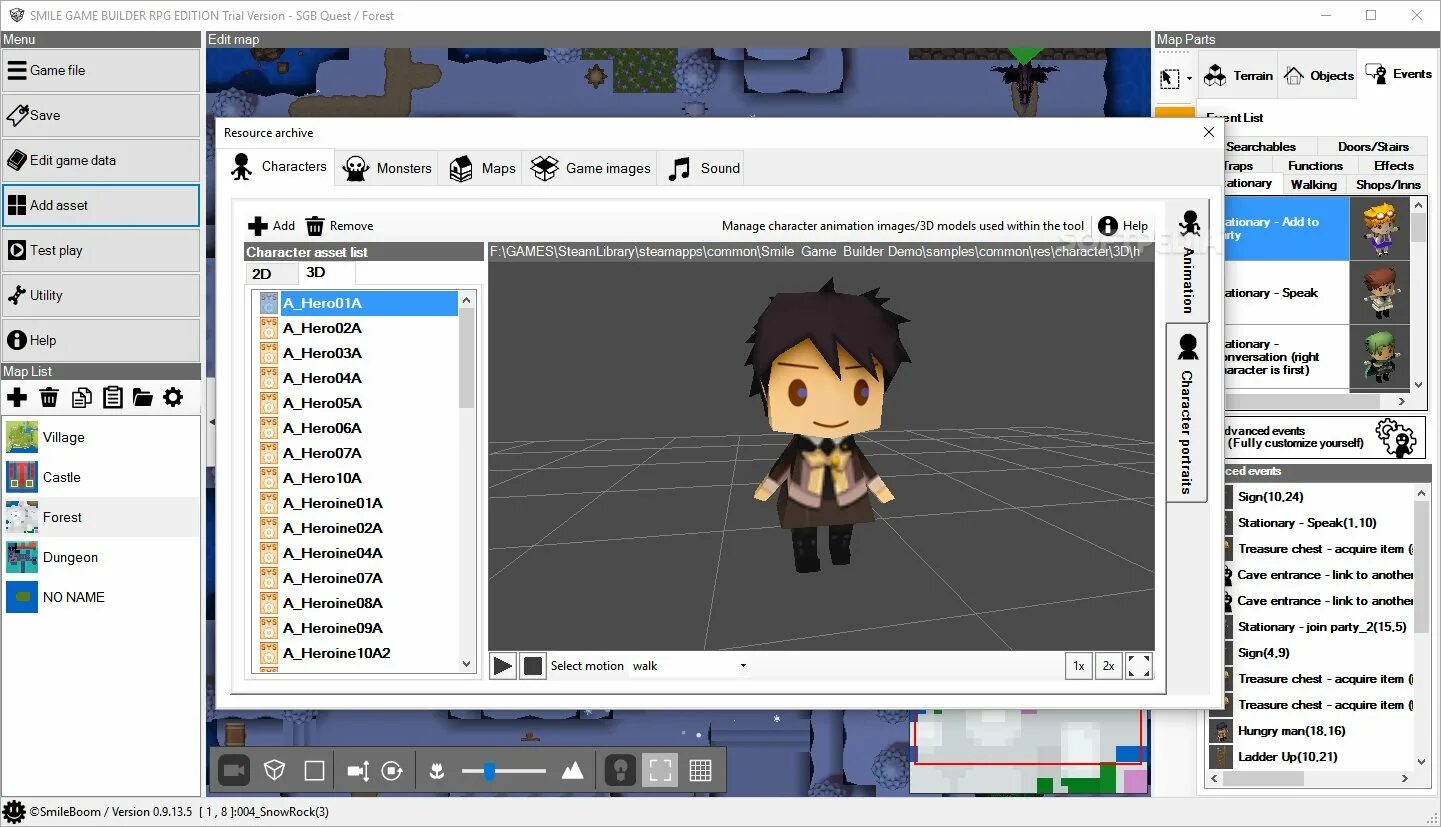
Task: Select A_Hero02A in asset list
Action: (357, 328)
